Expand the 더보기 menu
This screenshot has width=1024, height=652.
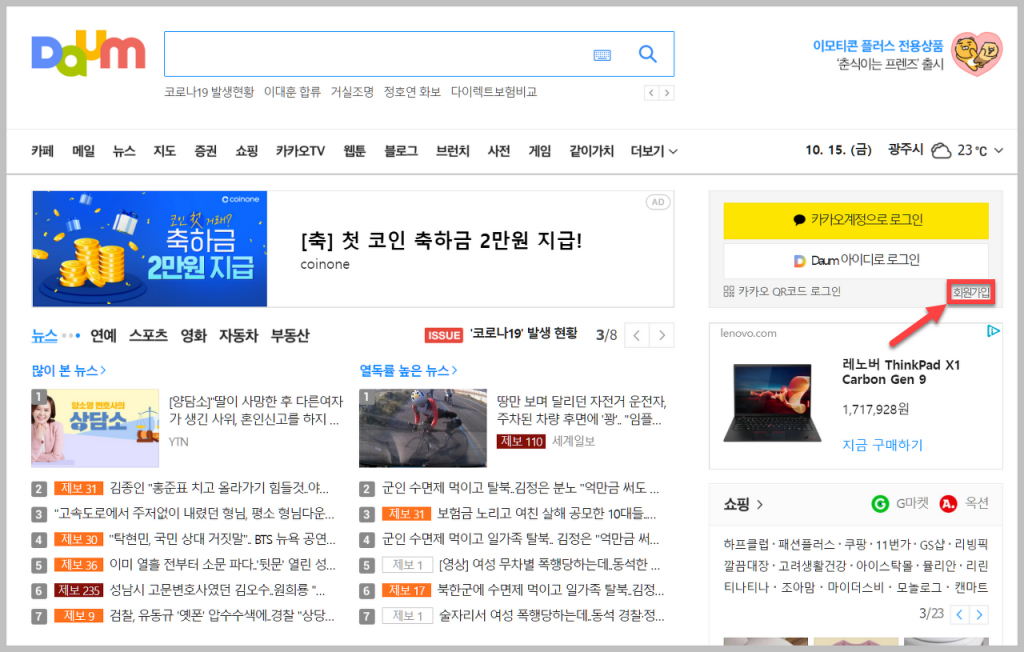[x=654, y=151]
